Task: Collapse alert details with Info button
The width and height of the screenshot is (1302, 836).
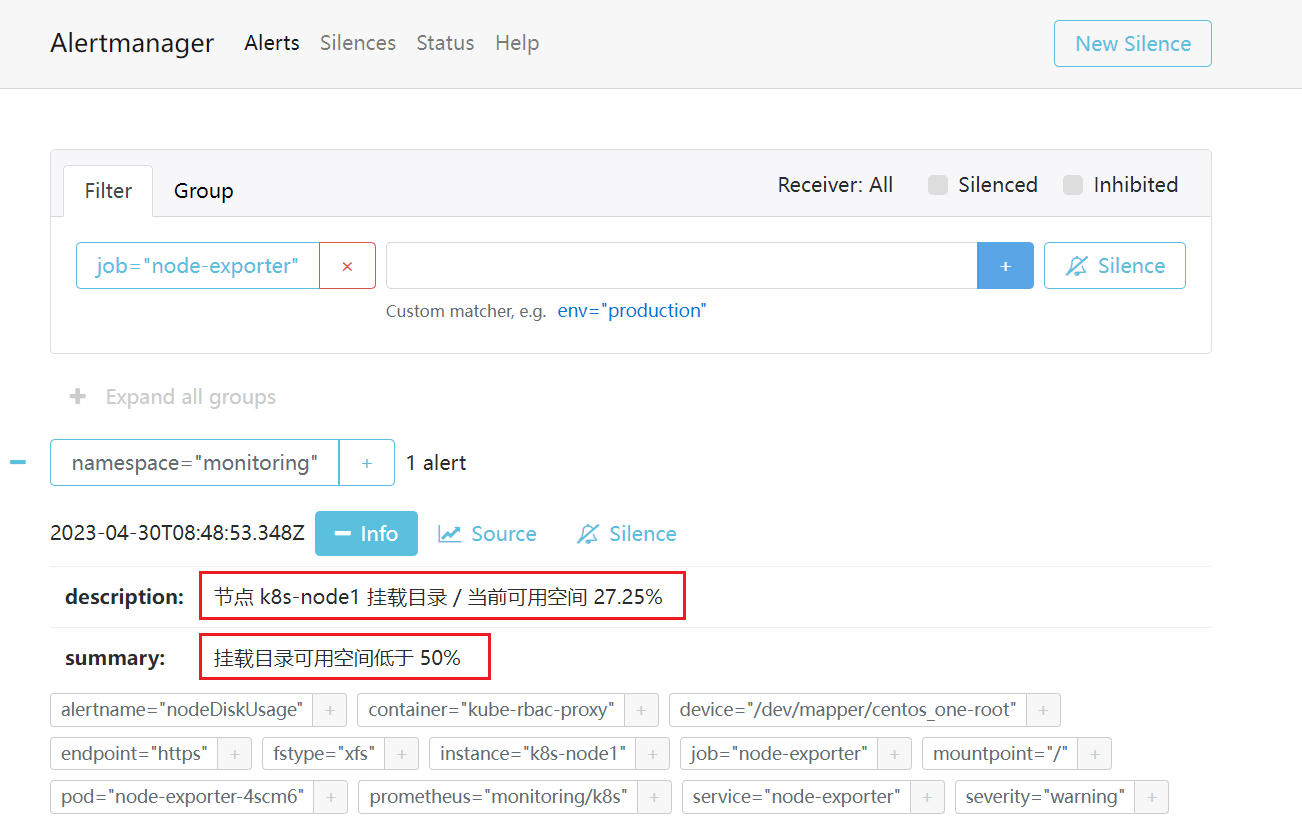Action: [366, 534]
